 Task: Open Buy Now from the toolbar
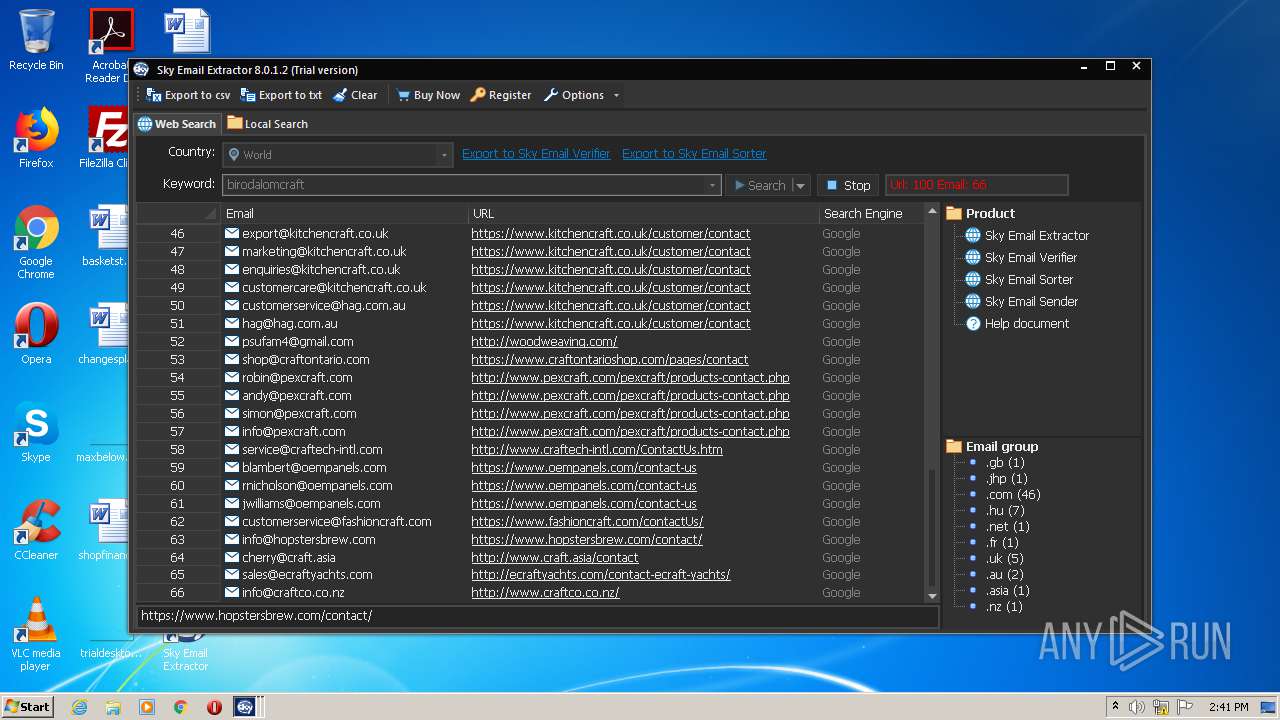click(x=428, y=95)
